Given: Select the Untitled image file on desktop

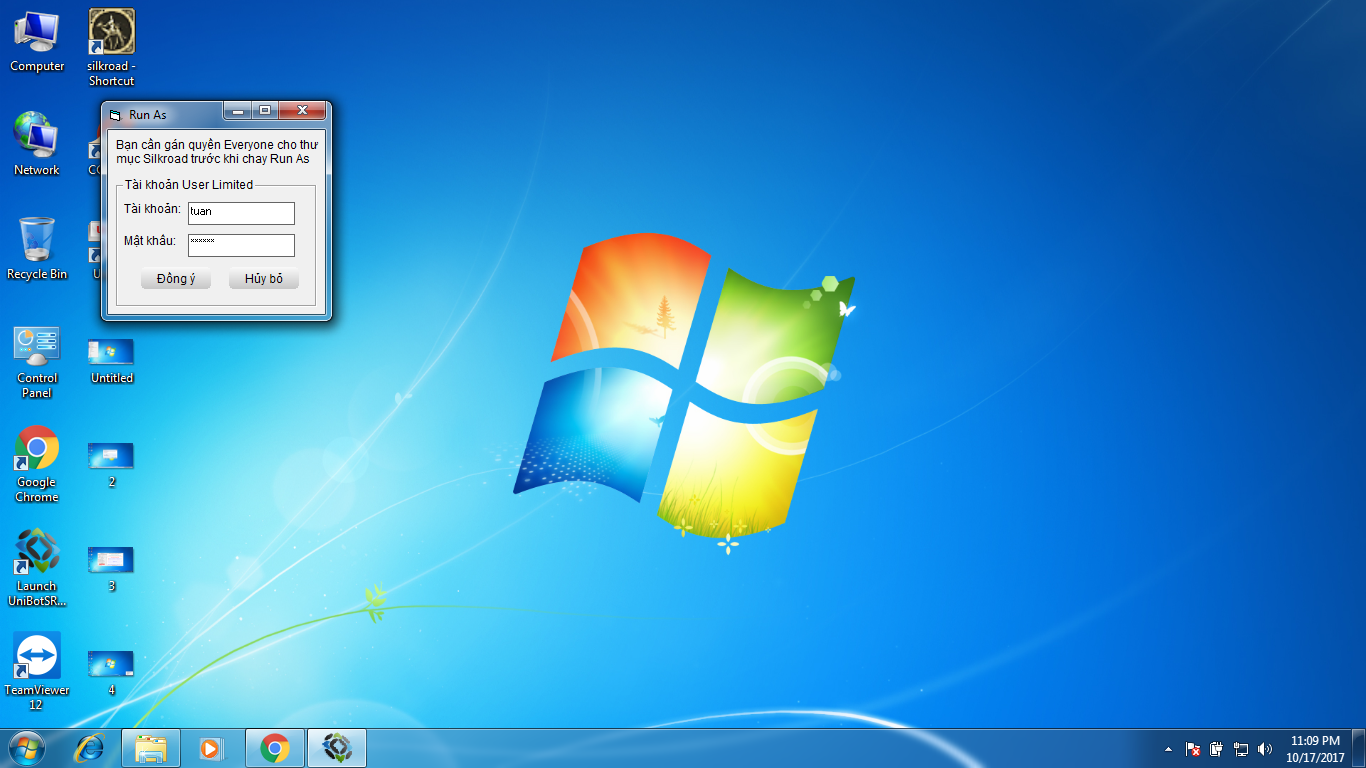Looking at the screenshot, I should pyautogui.click(x=111, y=360).
